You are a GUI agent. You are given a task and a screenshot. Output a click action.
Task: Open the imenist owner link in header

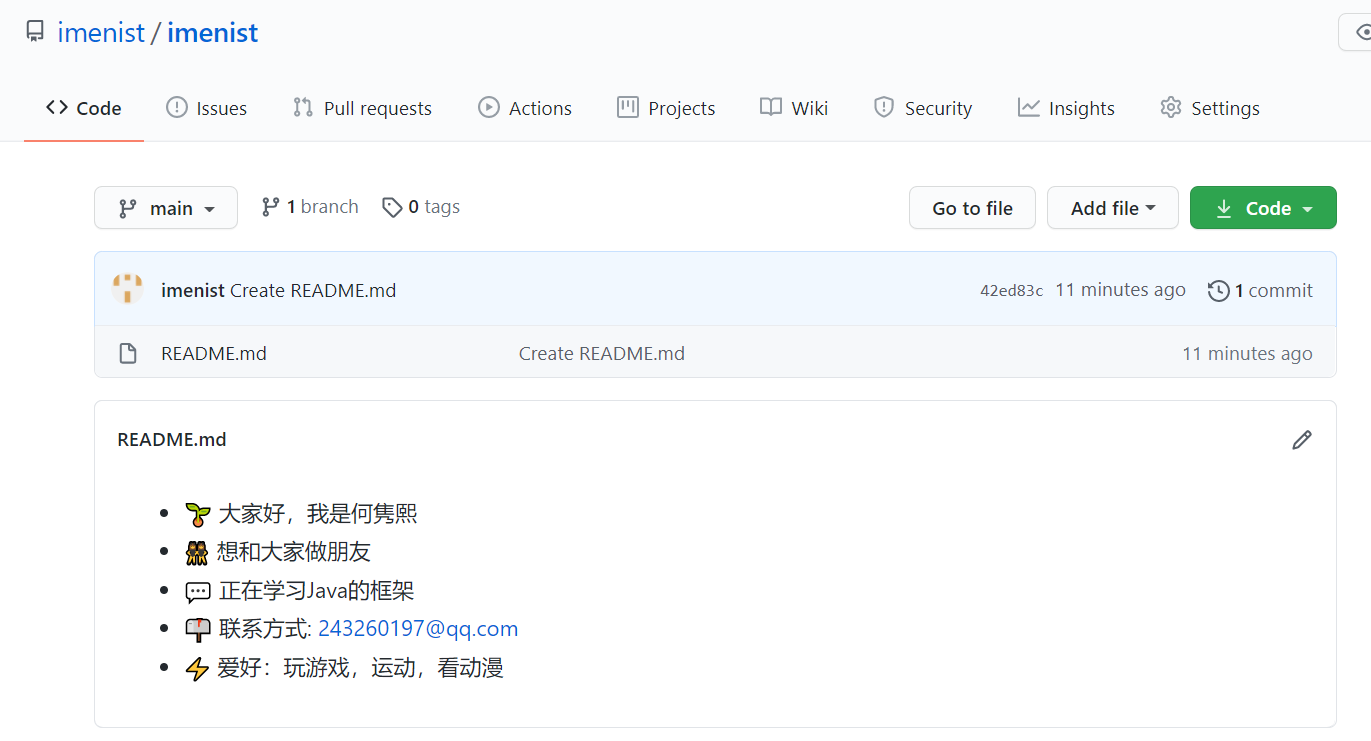click(101, 32)
